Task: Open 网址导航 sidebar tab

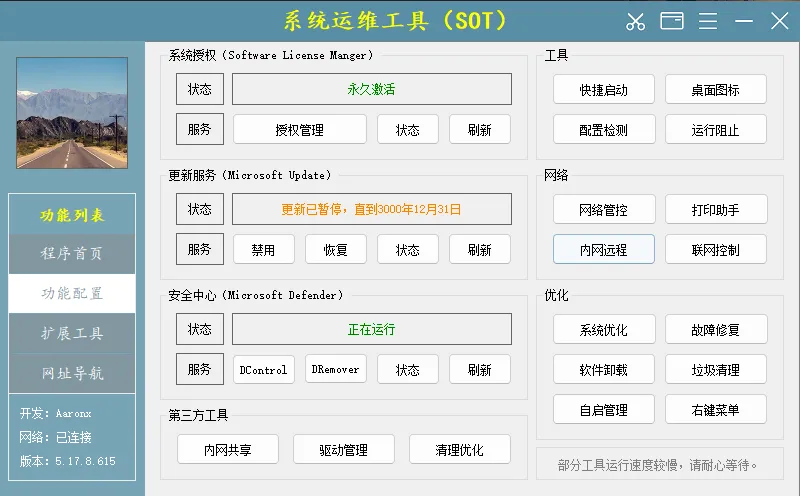Action: coord(72,373)
